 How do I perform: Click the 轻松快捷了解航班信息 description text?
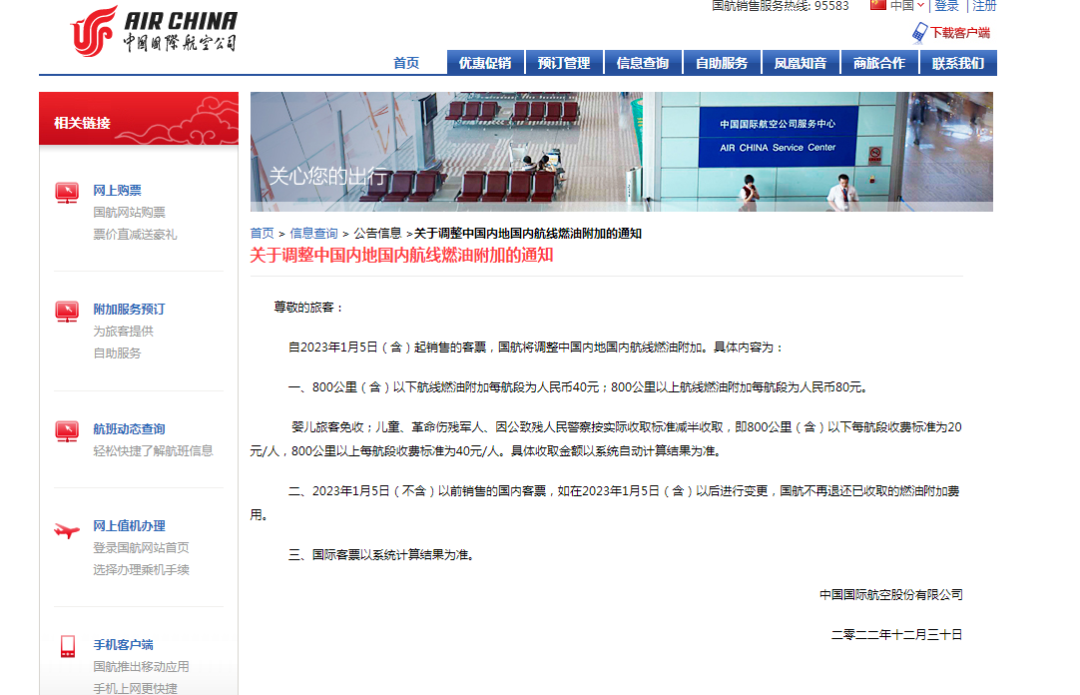coord(153,451)
